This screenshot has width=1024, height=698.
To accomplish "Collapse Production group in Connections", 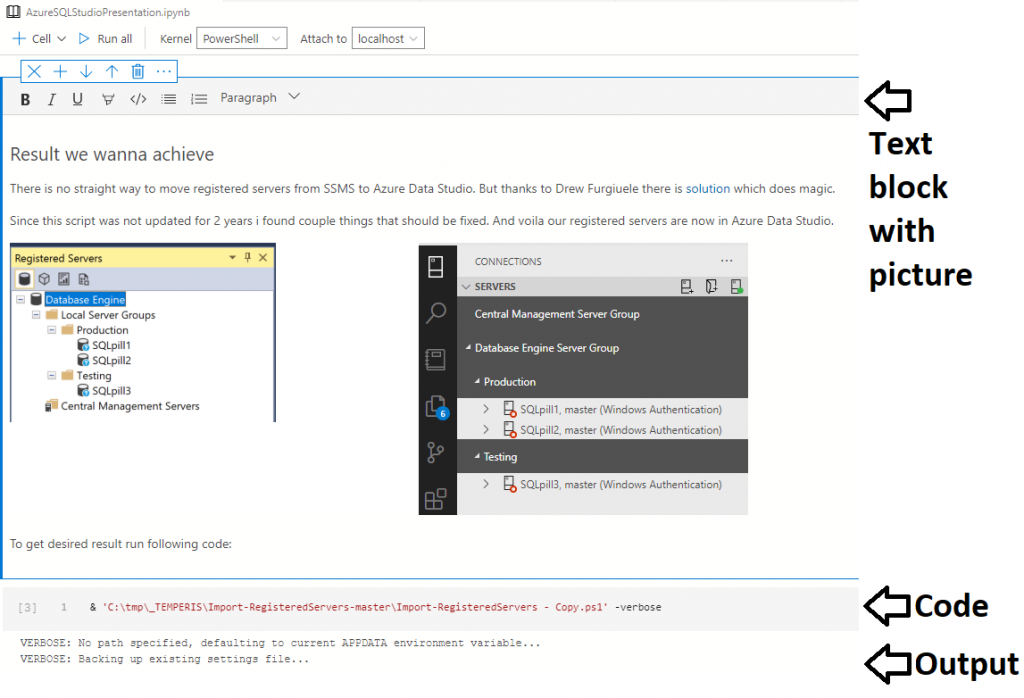I will point(477,381).
